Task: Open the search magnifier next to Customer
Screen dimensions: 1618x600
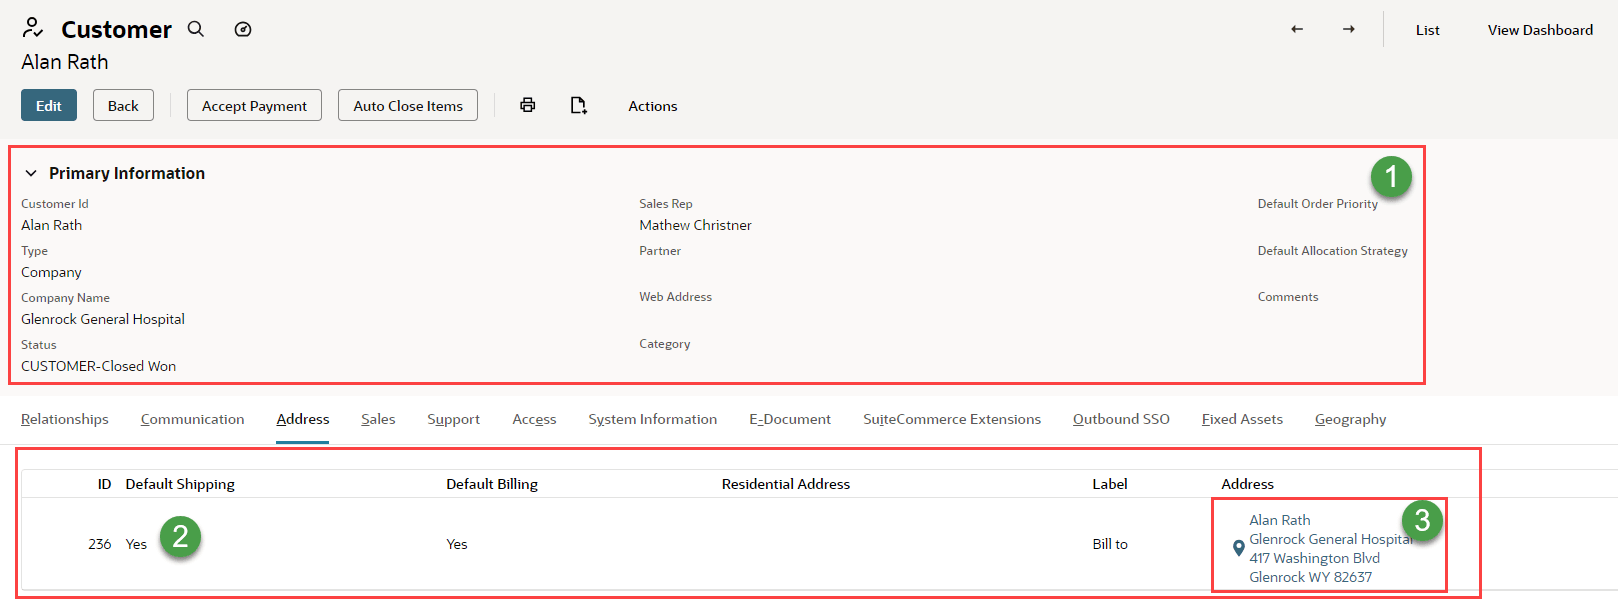Action: tap(196, 29)
